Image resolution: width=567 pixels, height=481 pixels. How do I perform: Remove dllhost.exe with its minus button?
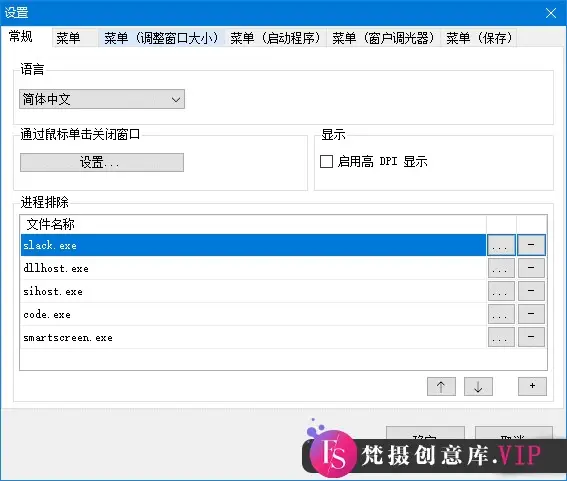[531, 268]
